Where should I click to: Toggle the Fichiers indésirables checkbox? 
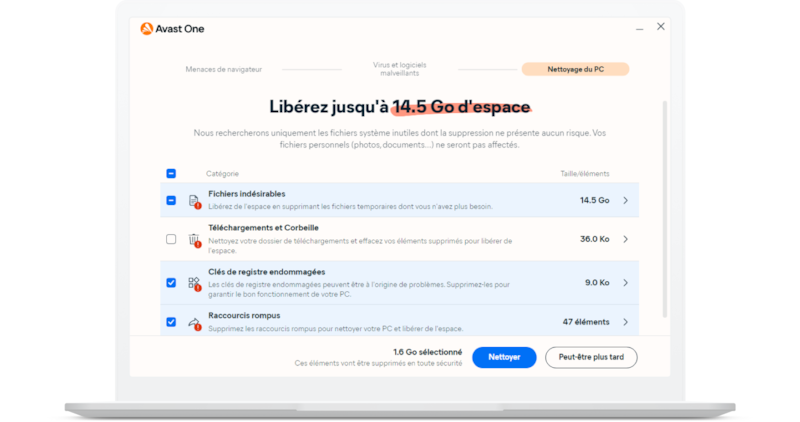(171, 201)
